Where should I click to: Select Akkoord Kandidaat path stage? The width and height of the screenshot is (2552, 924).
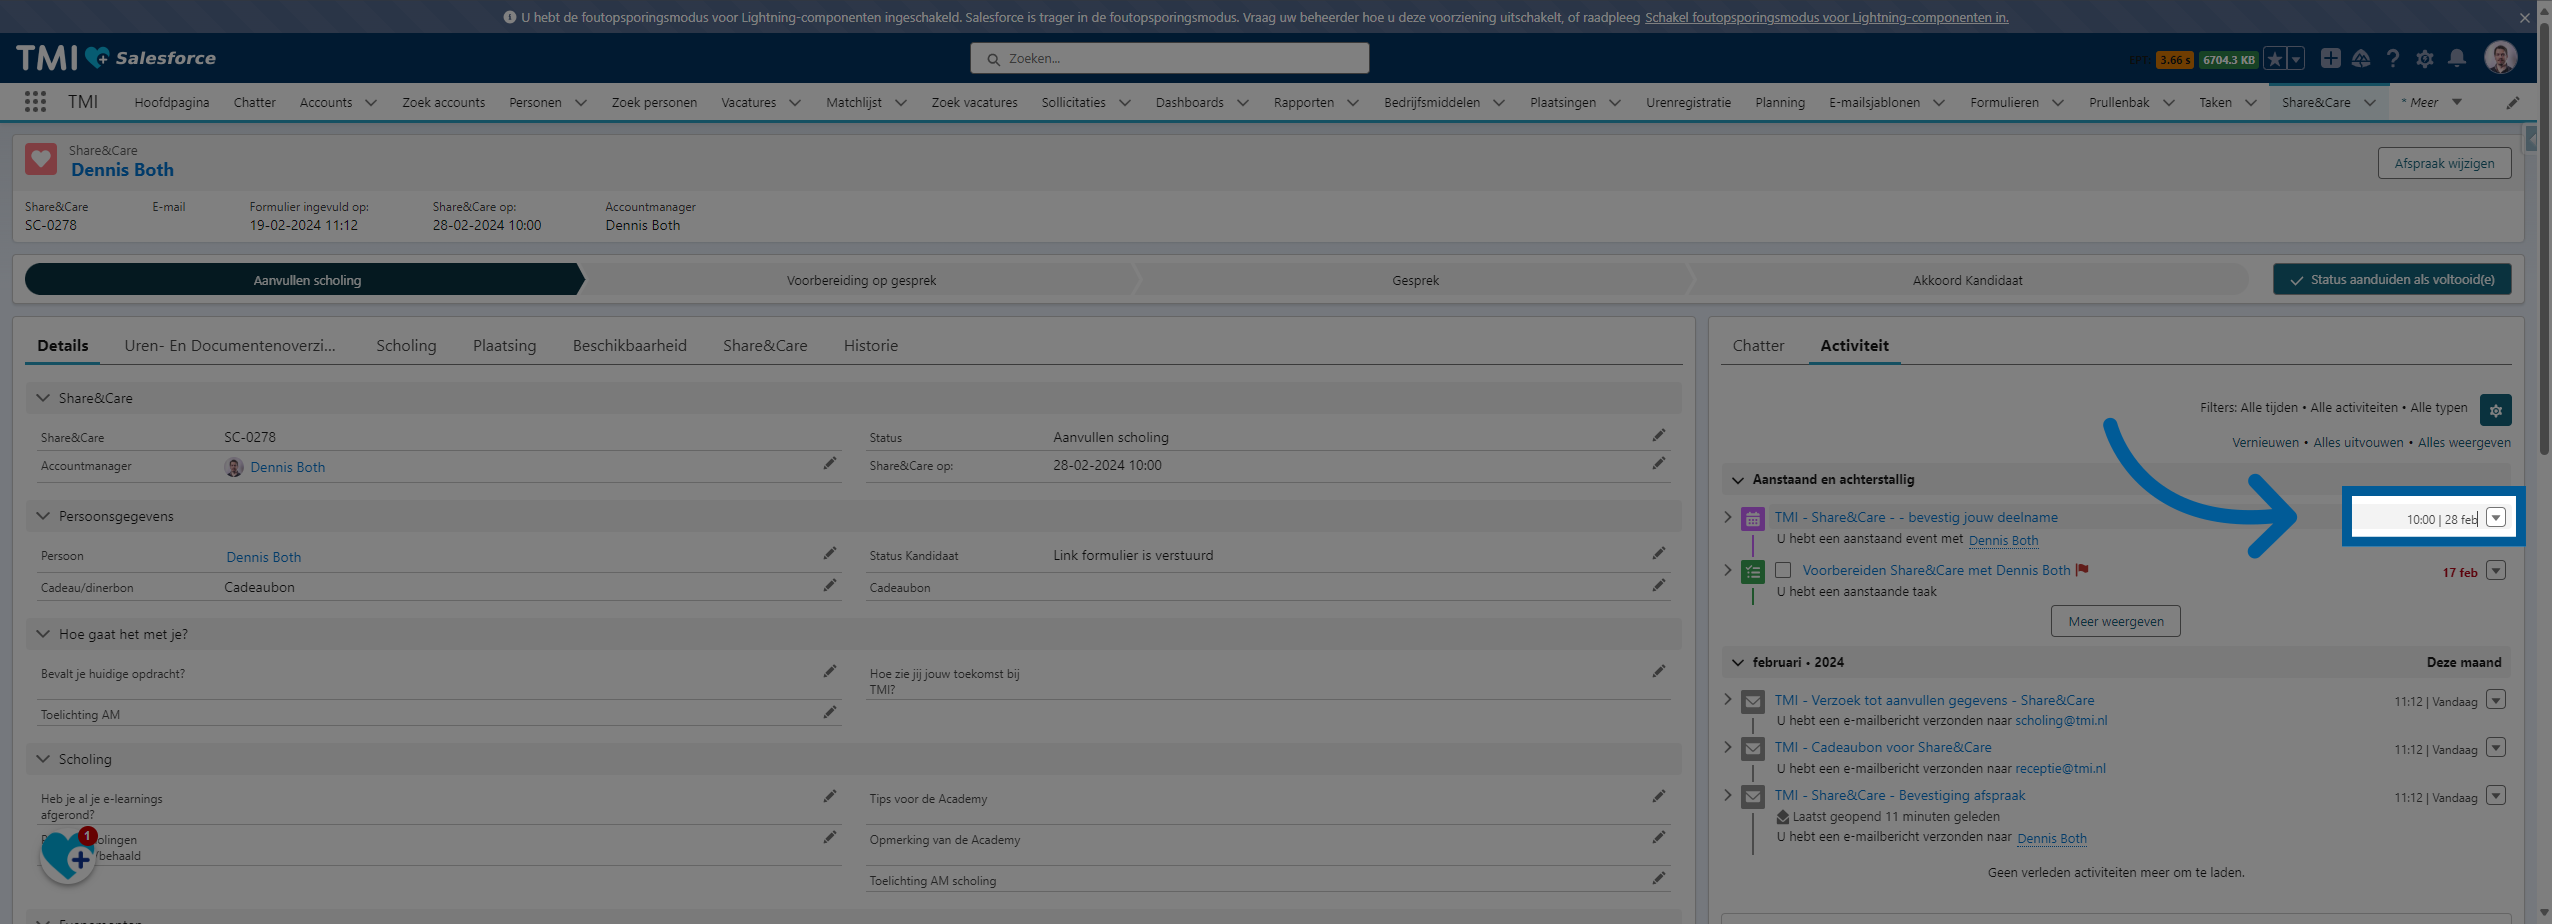point(1967,280)
